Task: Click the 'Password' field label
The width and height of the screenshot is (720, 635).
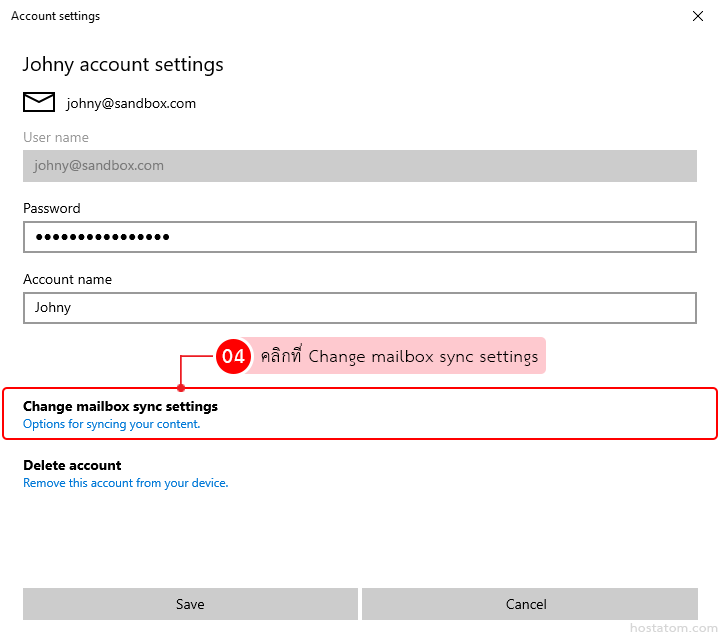Action: pyautogui.click(x=52, y=208)
